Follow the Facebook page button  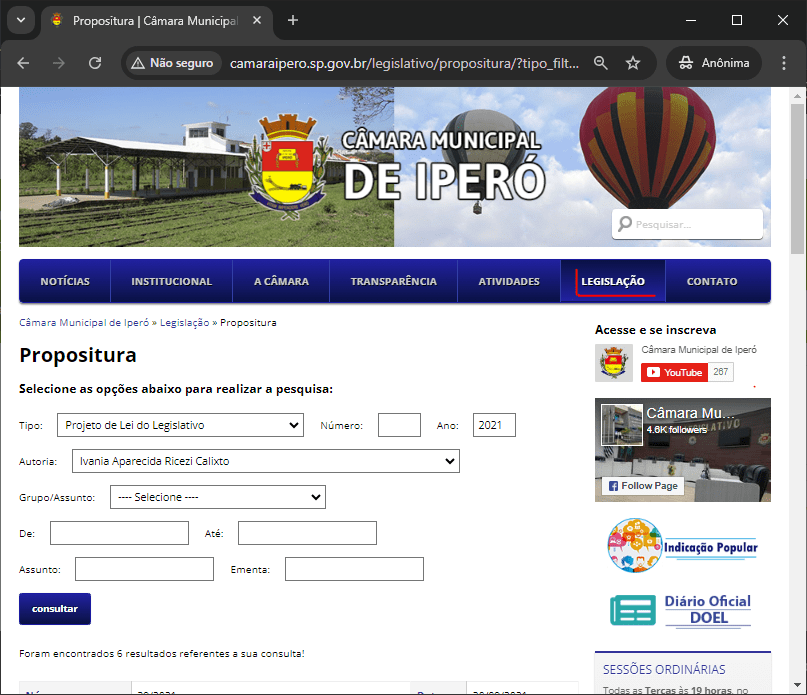click(x=642, y=486)
